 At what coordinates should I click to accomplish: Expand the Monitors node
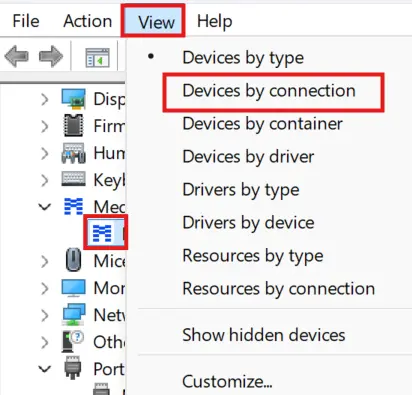tap(44, 288)
